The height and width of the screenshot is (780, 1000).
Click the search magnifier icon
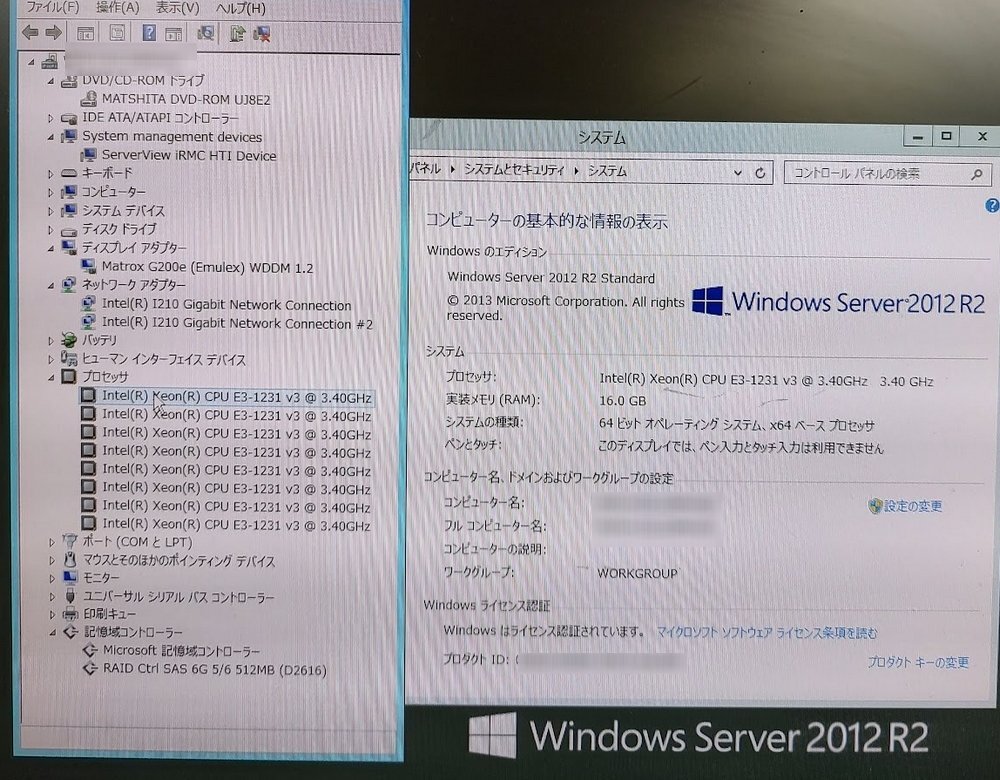pos(976,174)
